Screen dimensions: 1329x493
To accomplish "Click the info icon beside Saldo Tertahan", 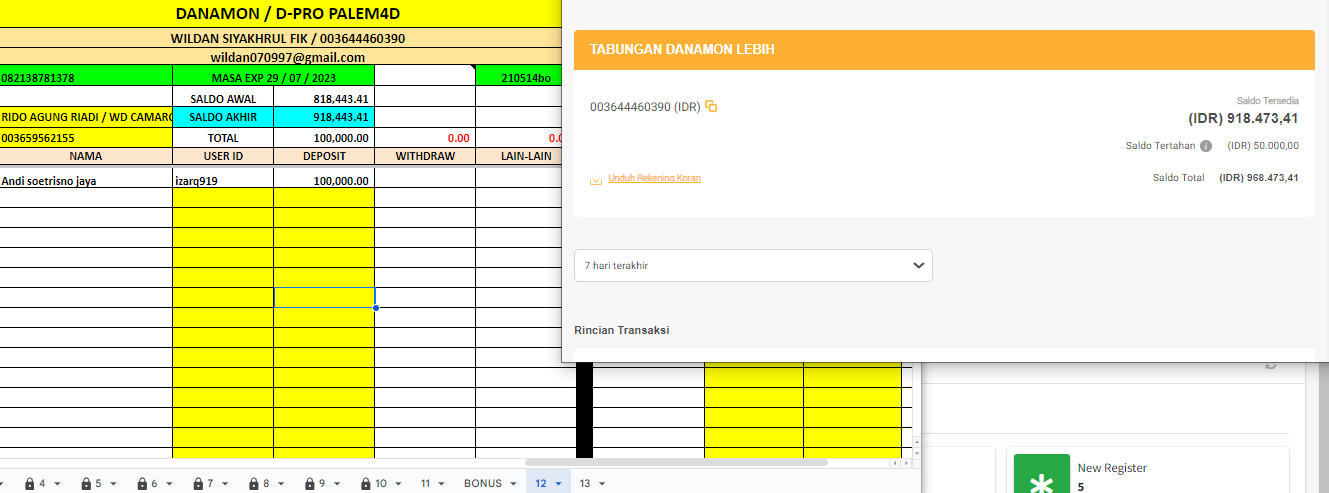I will pyautogui.click(x=1206, y=146).
